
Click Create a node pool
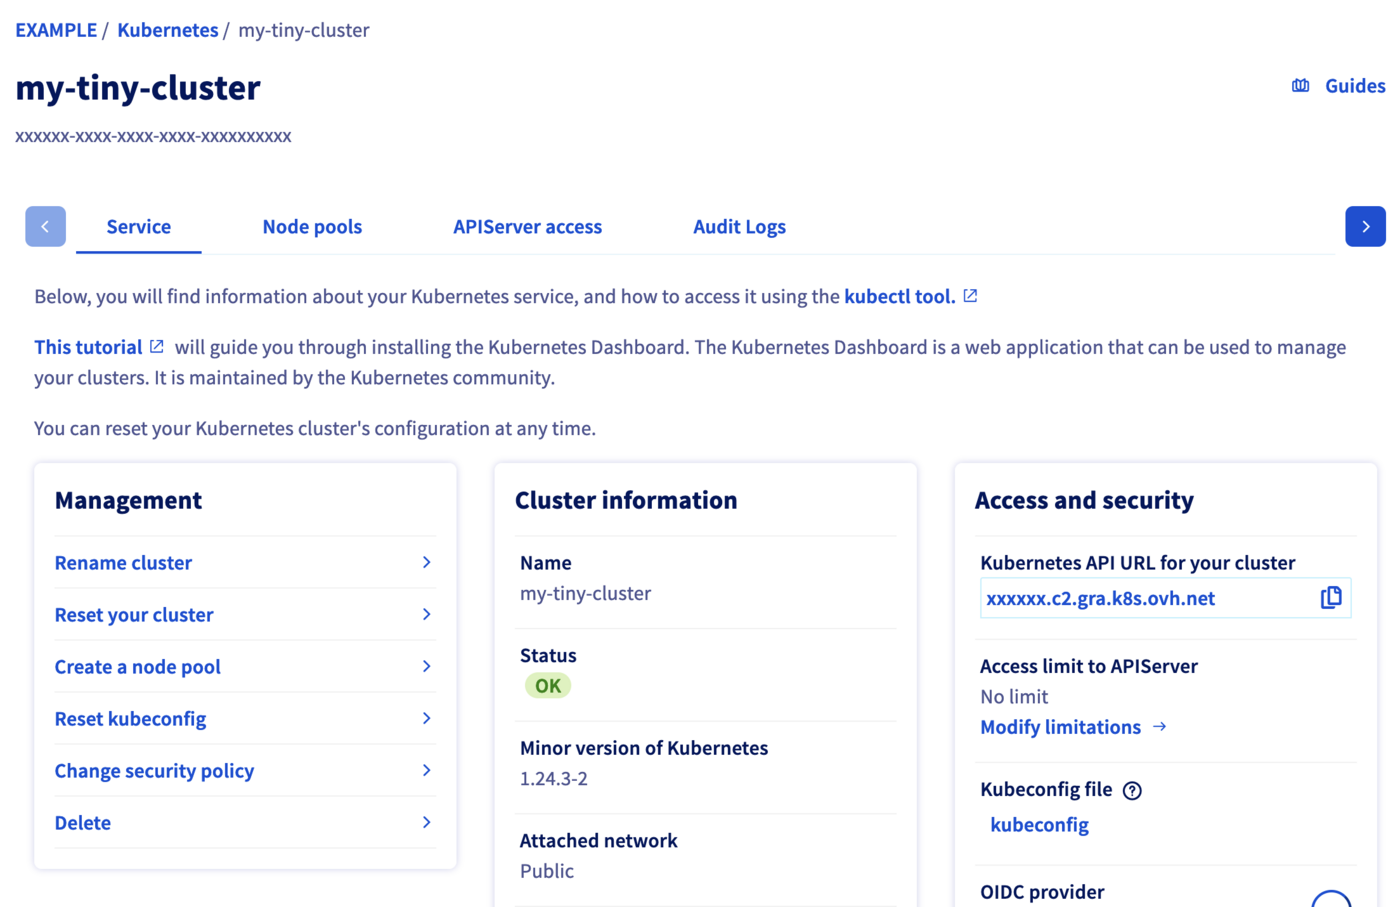pos(137,666)
